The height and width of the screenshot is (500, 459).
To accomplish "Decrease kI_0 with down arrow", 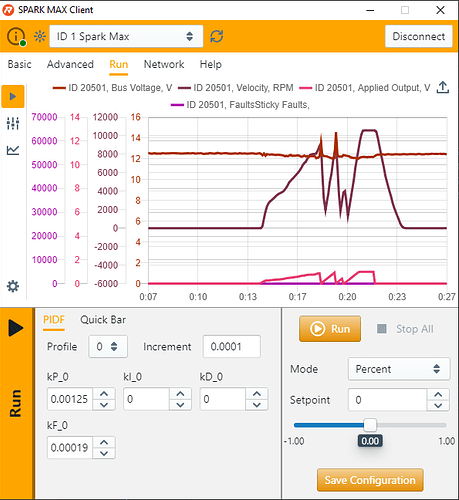I will coord(180,405).
